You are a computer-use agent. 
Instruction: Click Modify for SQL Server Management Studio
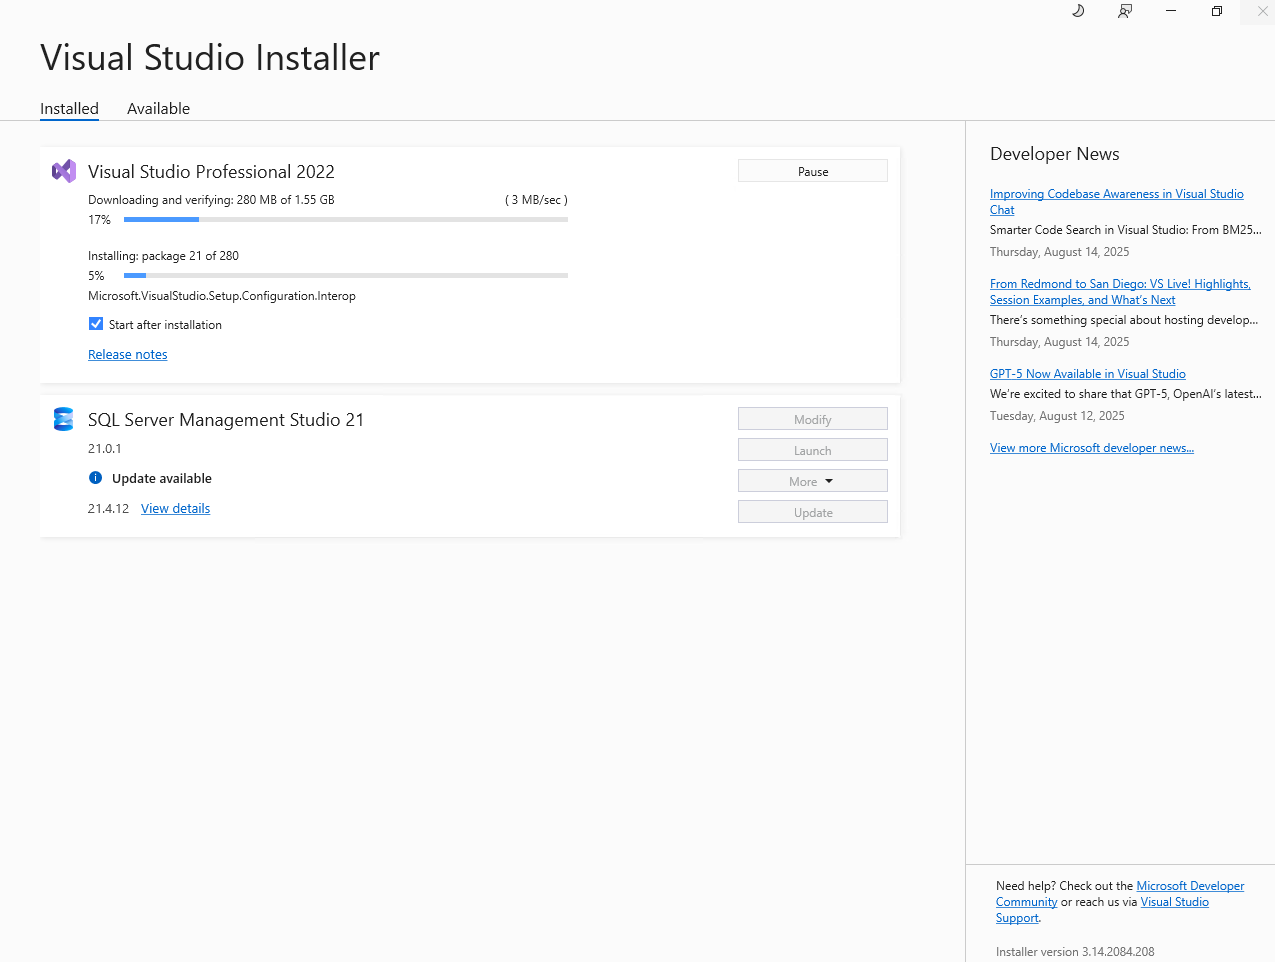(813, 419)
